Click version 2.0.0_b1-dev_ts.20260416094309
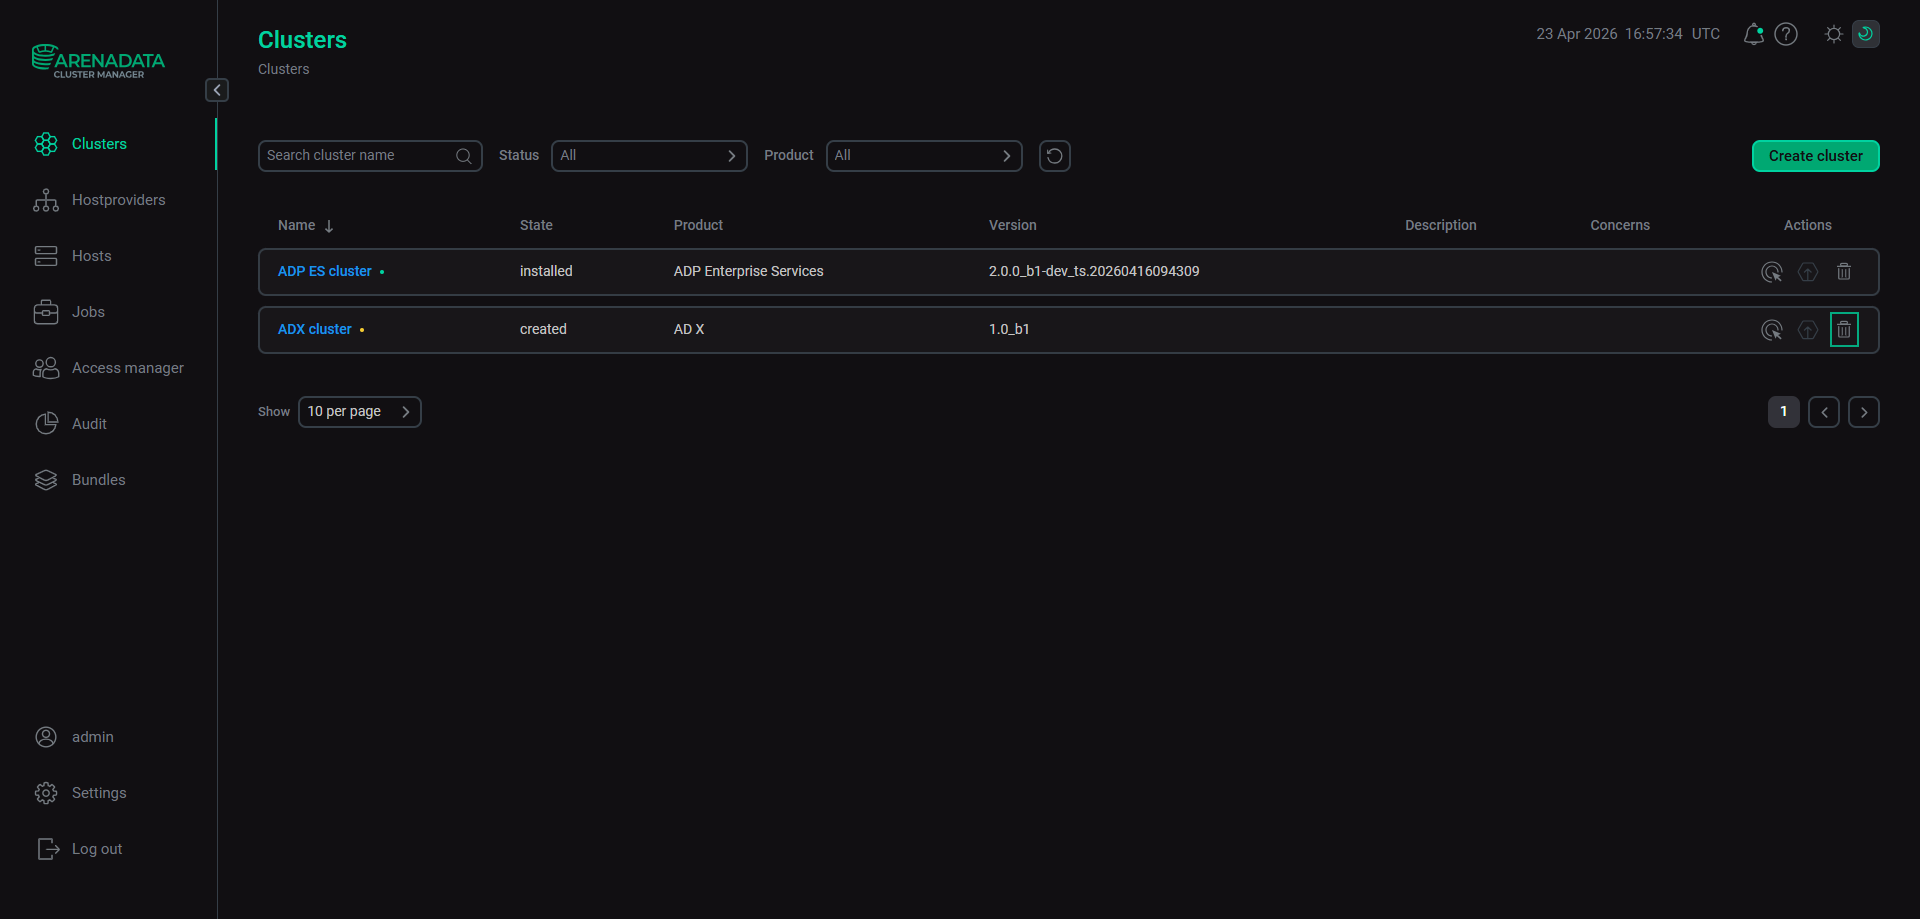This screenshot has height=919, width=1920. (1094, 272)
